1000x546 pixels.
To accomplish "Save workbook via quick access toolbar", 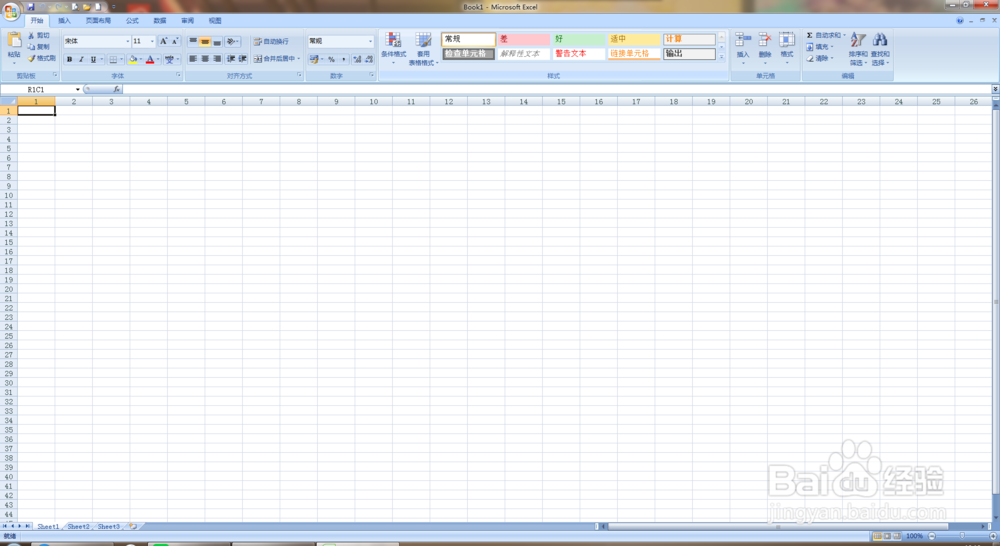I will [31, 7].
